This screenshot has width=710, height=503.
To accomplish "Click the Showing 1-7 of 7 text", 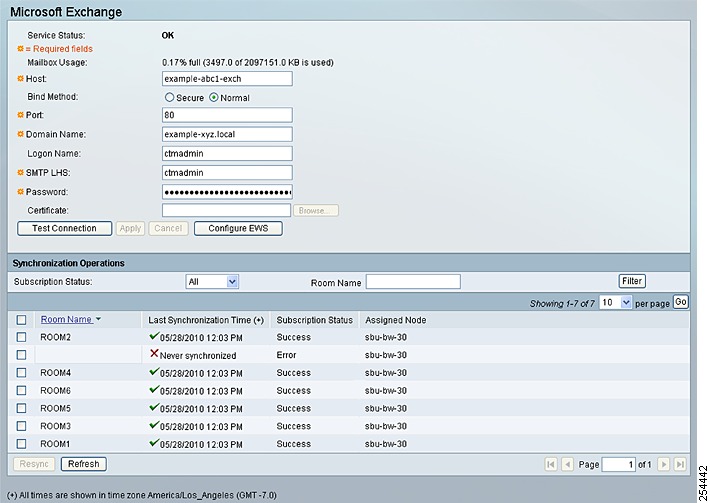I will 562,303.
